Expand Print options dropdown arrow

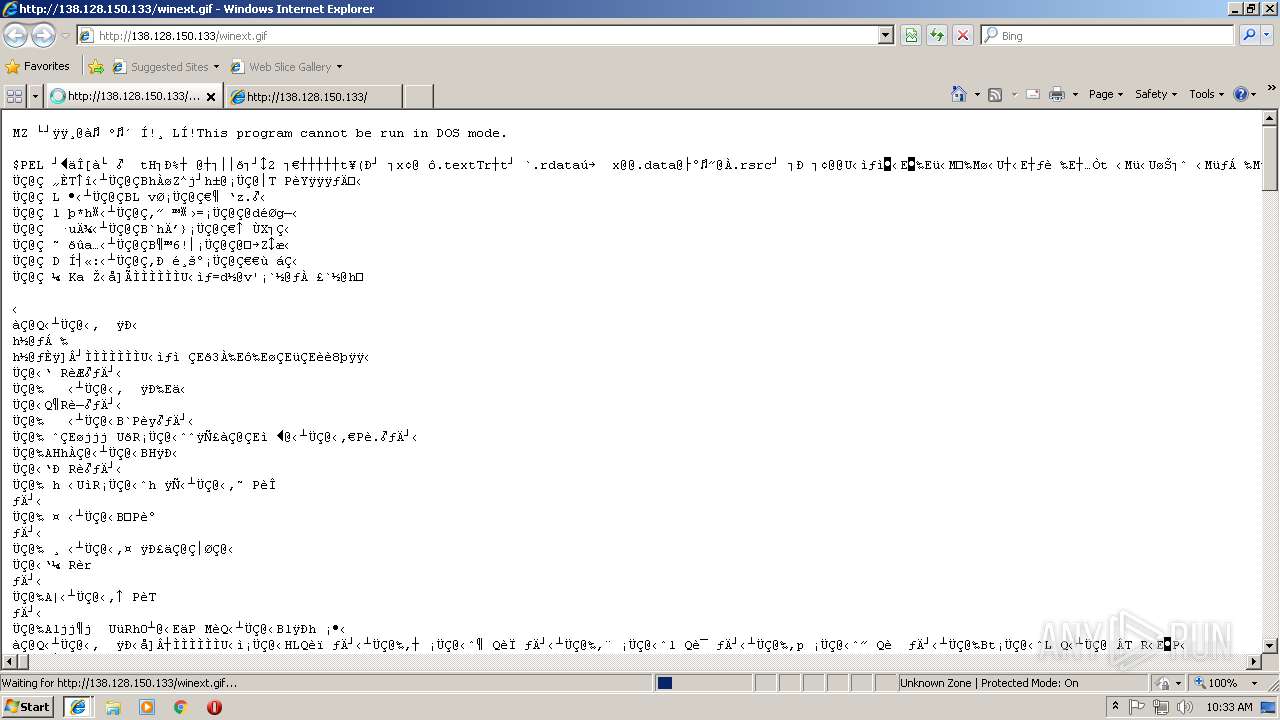click(1075, 94)
